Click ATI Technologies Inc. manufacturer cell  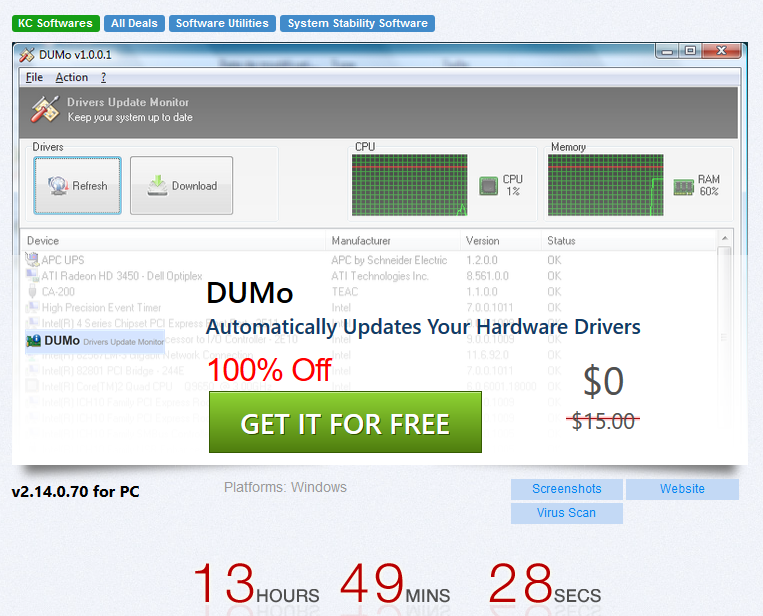[x=380, y=276]
